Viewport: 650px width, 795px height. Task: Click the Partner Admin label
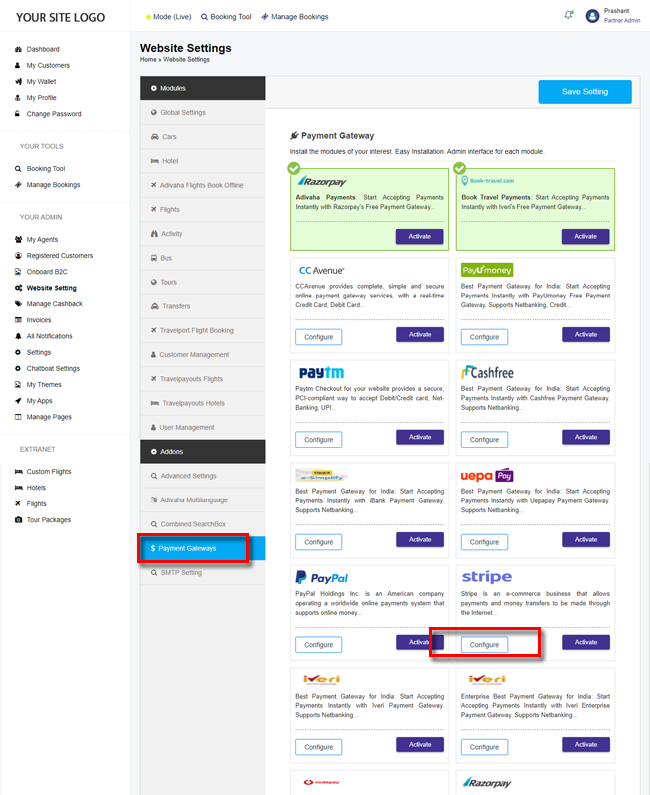622,21
